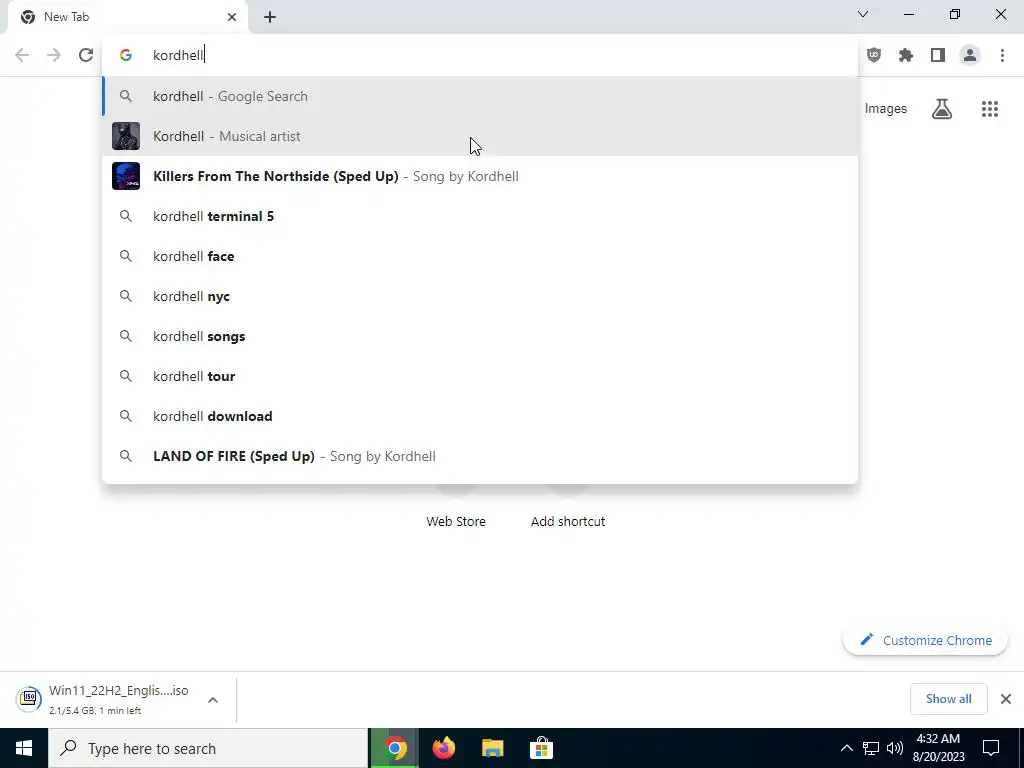Click the Killers From The Northside thumbnail
Image resolution: width=1024 pixels, height=768 pixels.
tap(126, 176)
